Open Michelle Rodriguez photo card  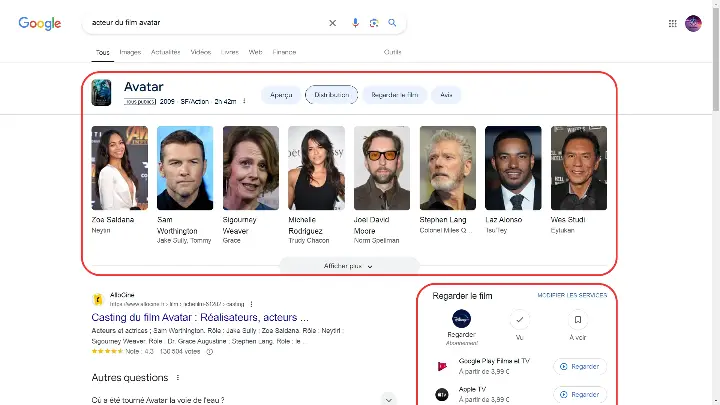coord(316,168)
